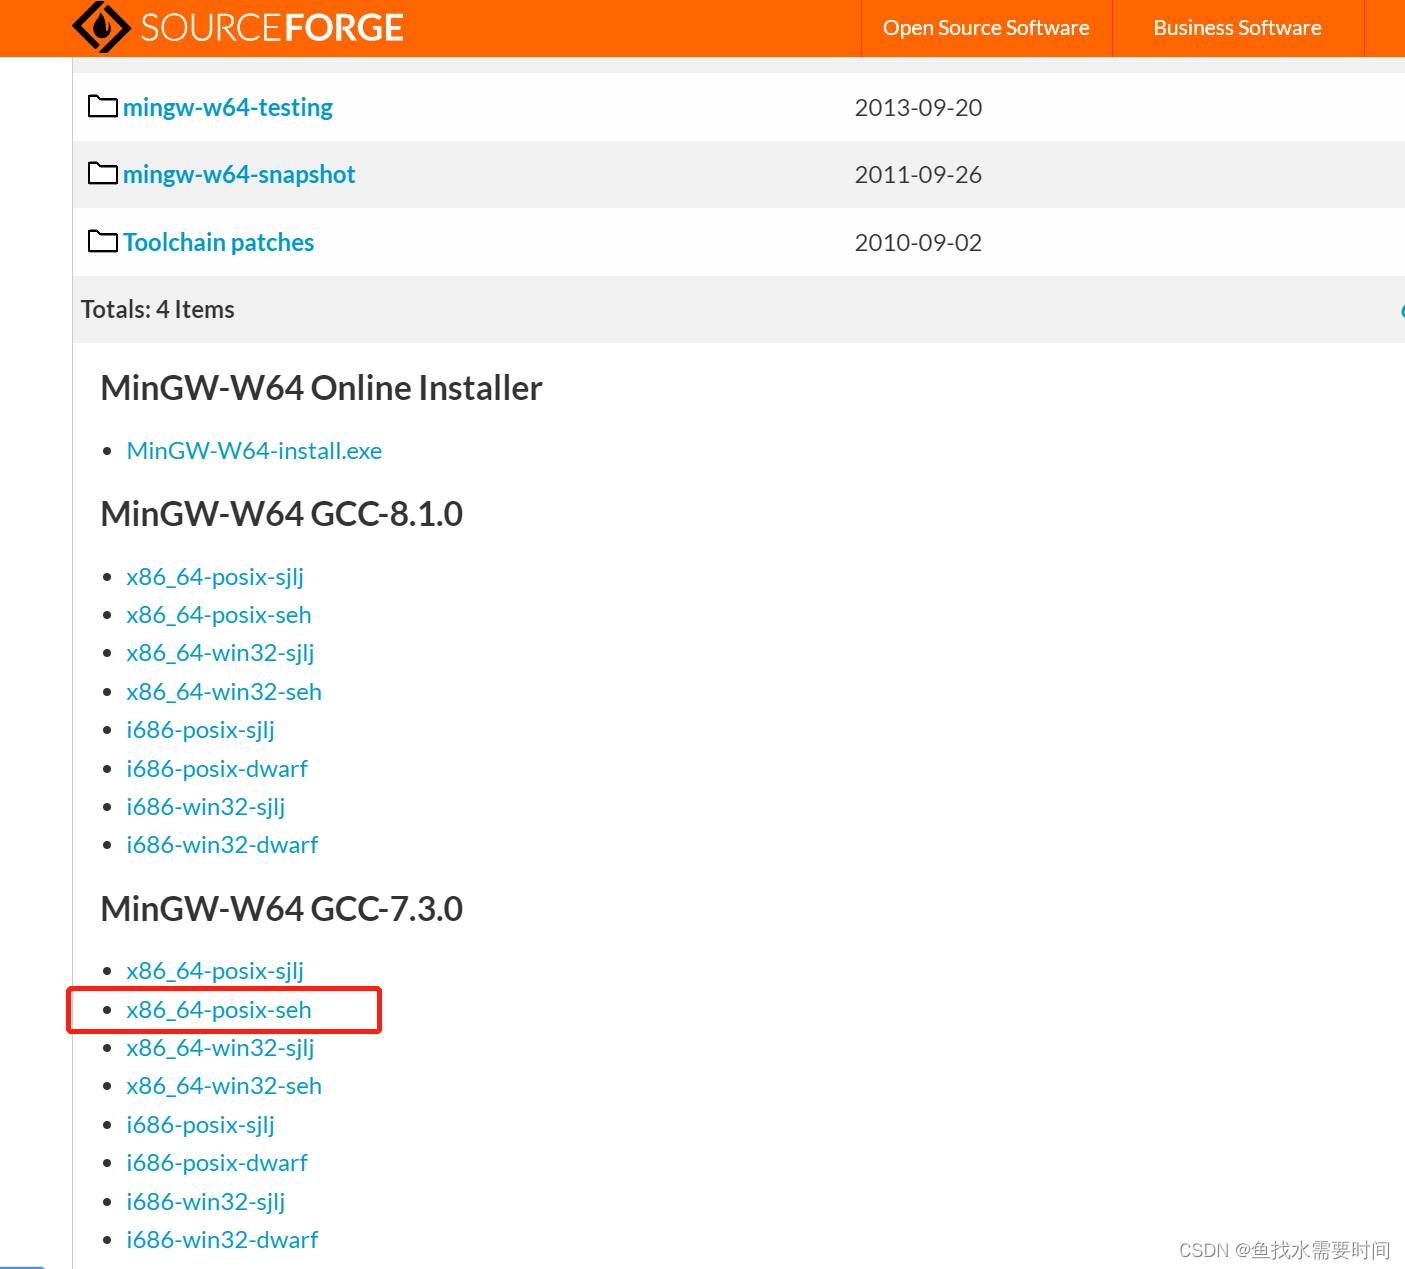Click the folder icon beside Toolchain patches
The height and width of the screenshot is (1269, 1405).
pyautogui.click(x=102, y=241)
